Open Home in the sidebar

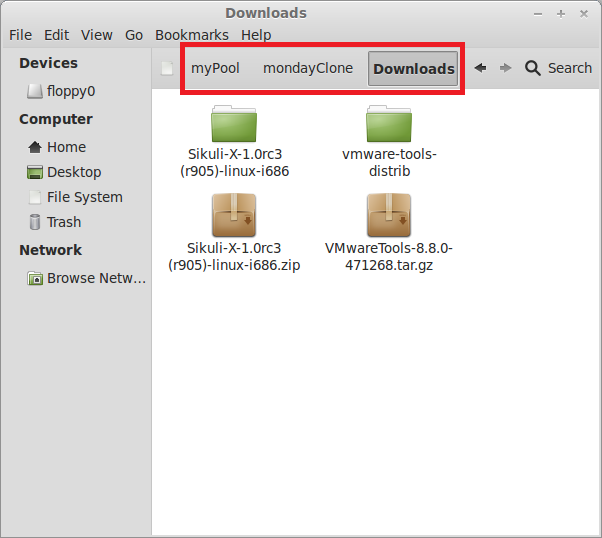tap(56, 147)
